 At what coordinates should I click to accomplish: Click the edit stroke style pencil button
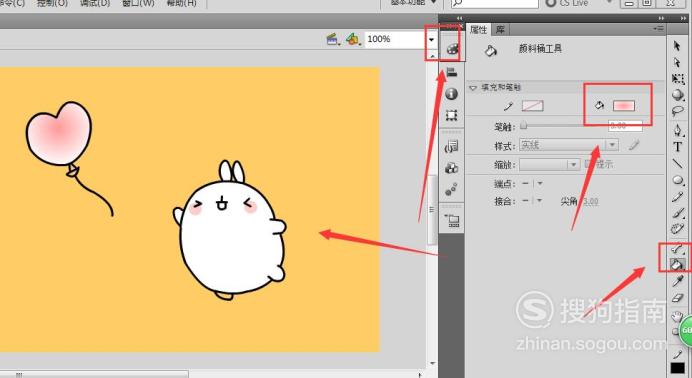(634, 145)
